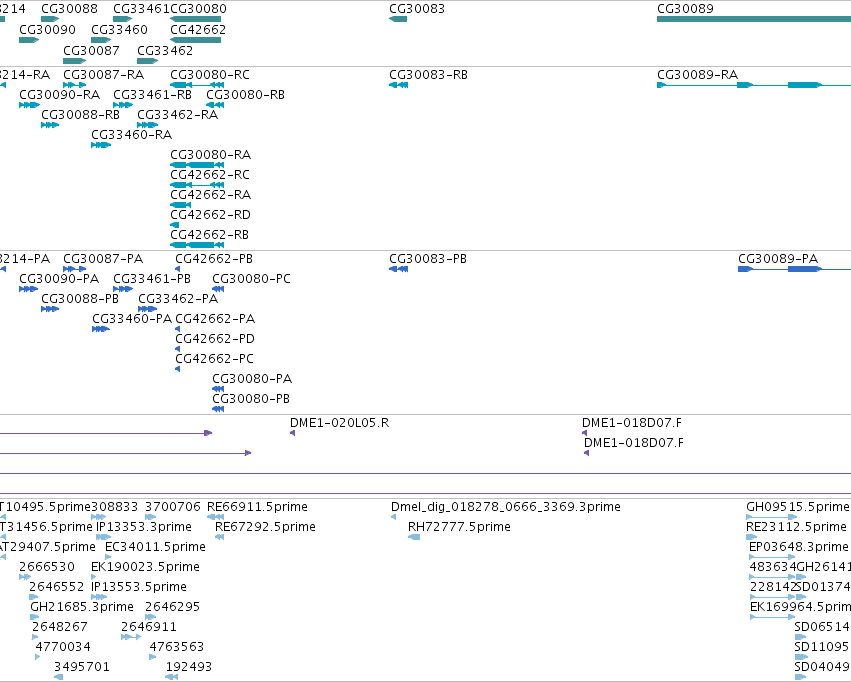Select transcript CG30087-RA label
The image size is (851, 682).
pyautogui.click(x=104, y=74)
